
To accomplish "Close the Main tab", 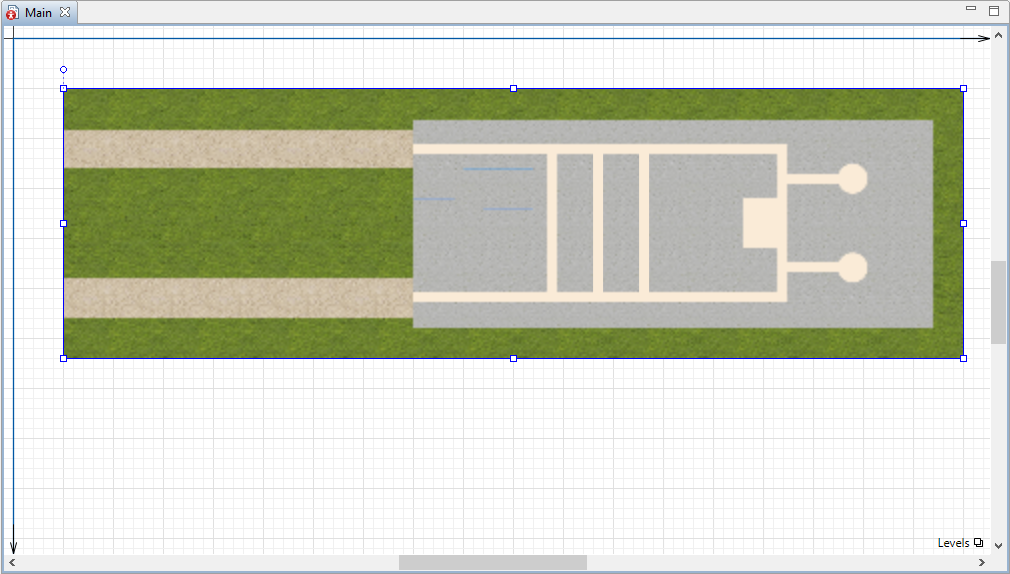I will pyautogui.click(x=65, y=12).
